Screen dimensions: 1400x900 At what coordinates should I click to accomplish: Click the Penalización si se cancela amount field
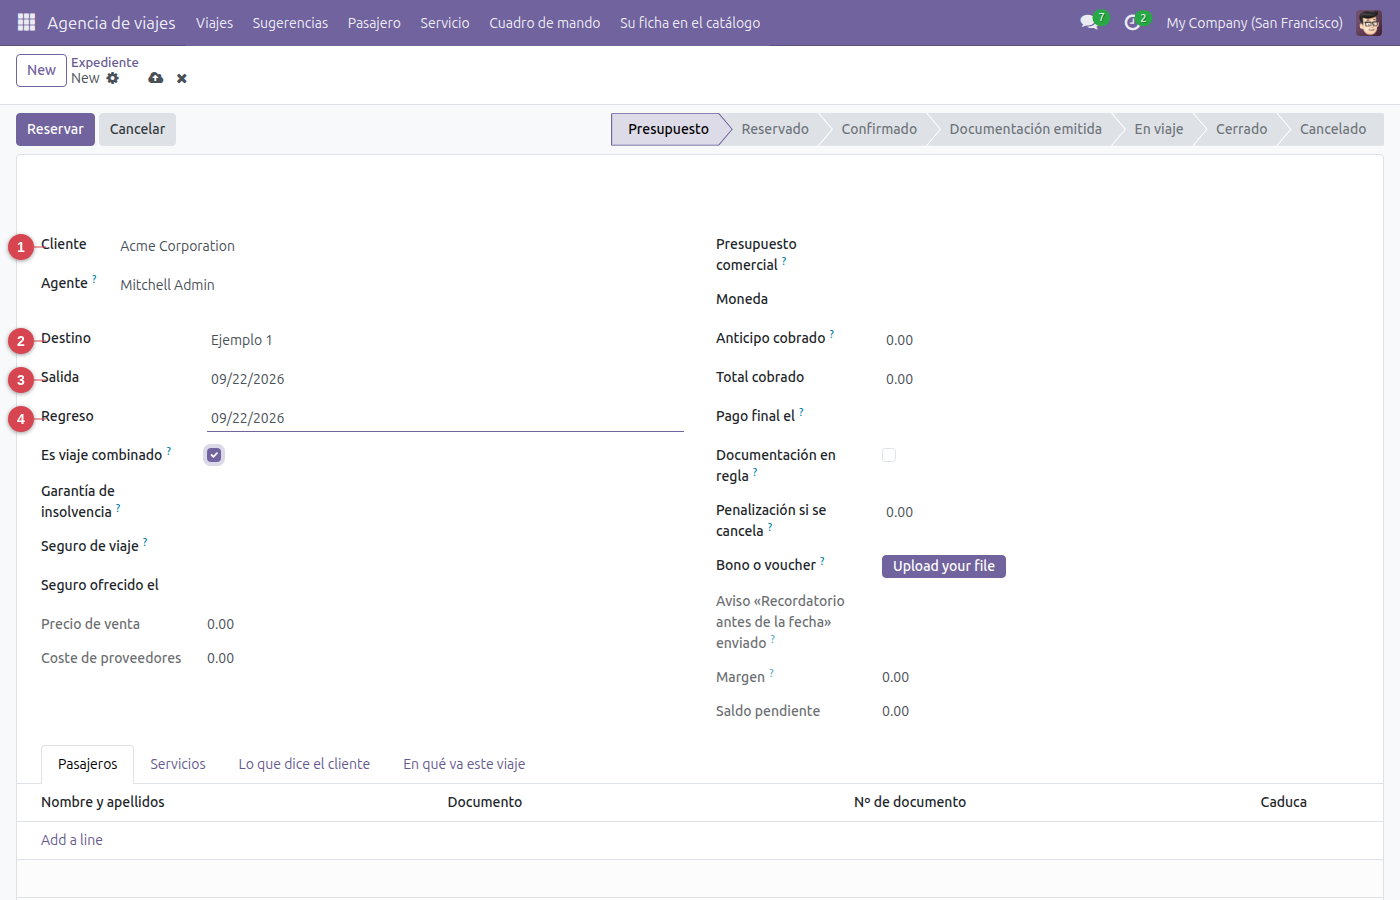click(1120, 512)
